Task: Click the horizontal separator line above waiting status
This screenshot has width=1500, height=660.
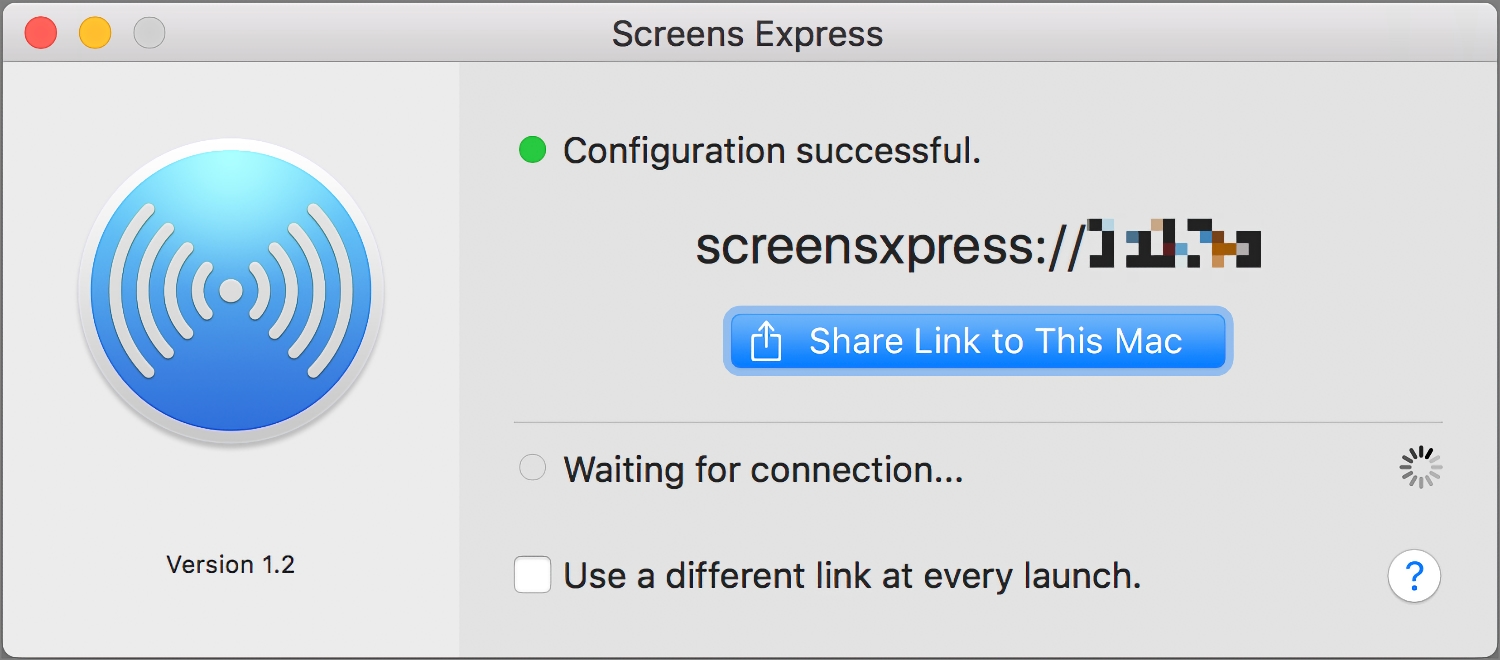Action: pyautogui.click(x=978, y=422)
